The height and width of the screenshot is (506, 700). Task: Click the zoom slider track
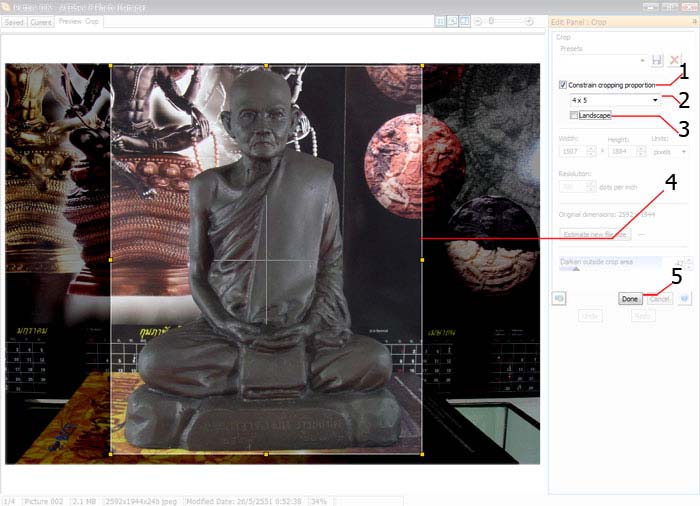pos(504,21)
